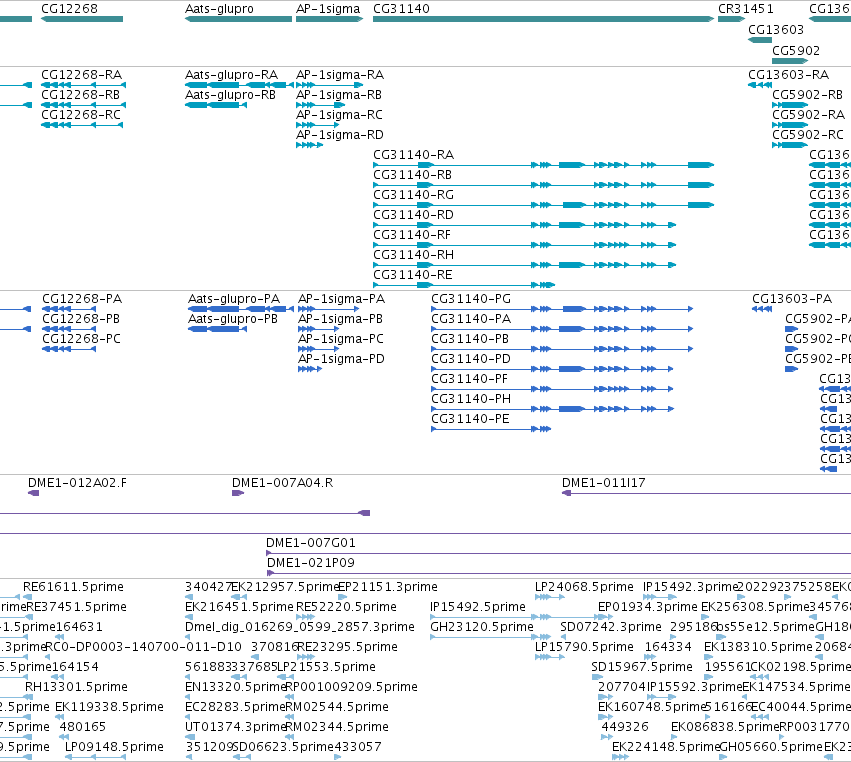
Task: Select AP-1sigma-PA protein label
Action: coord(341,299)
